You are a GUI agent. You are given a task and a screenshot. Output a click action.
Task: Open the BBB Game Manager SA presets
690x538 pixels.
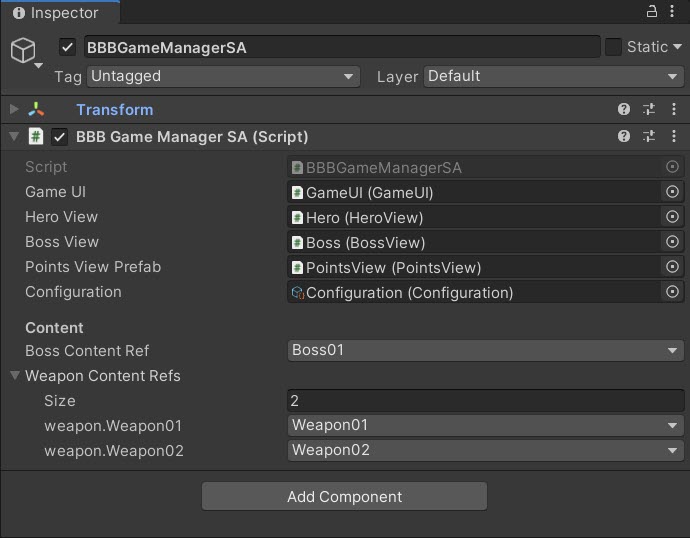click(648, 136)
